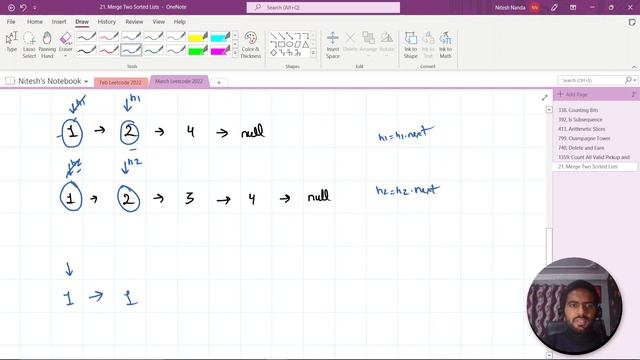This screenshot has height=360, width=640.
Task: Choose the diamond shape in Shapes gallery
Action: click(x=273, y=53)
